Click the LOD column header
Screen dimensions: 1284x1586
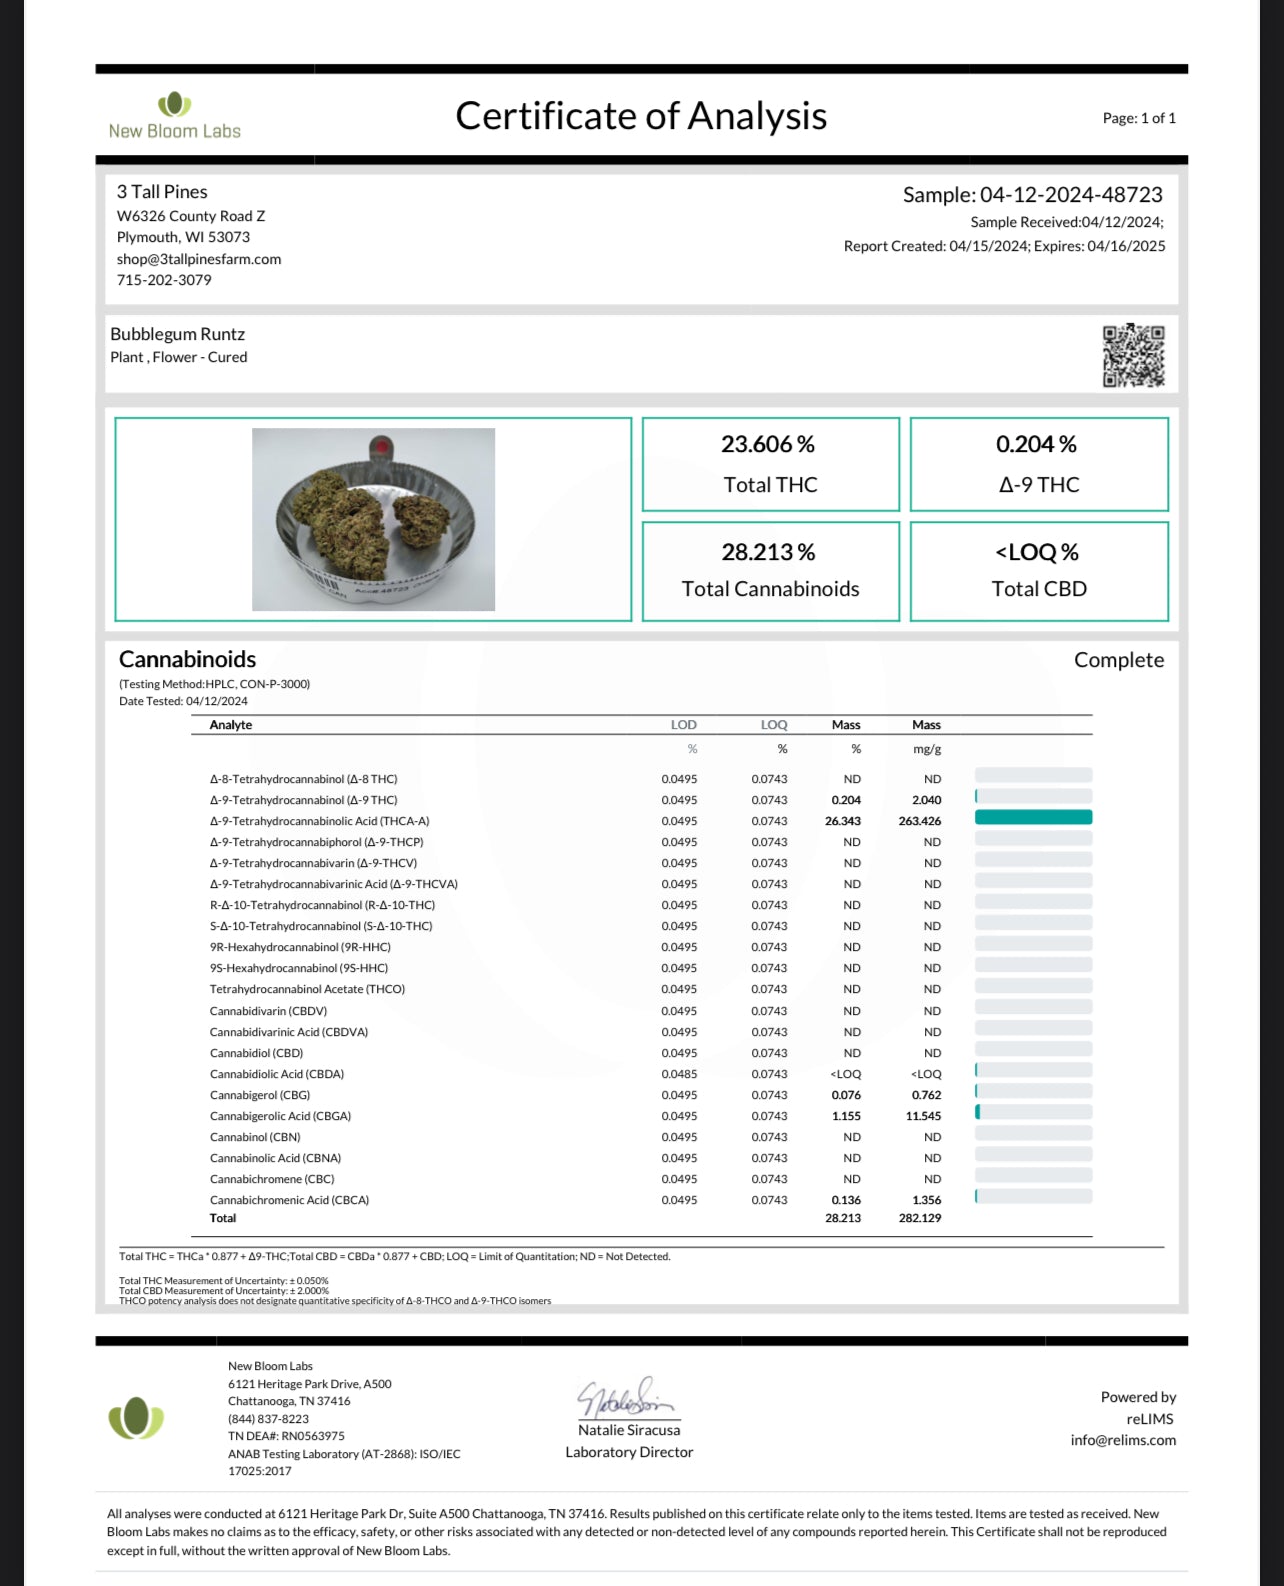(683, 725)
